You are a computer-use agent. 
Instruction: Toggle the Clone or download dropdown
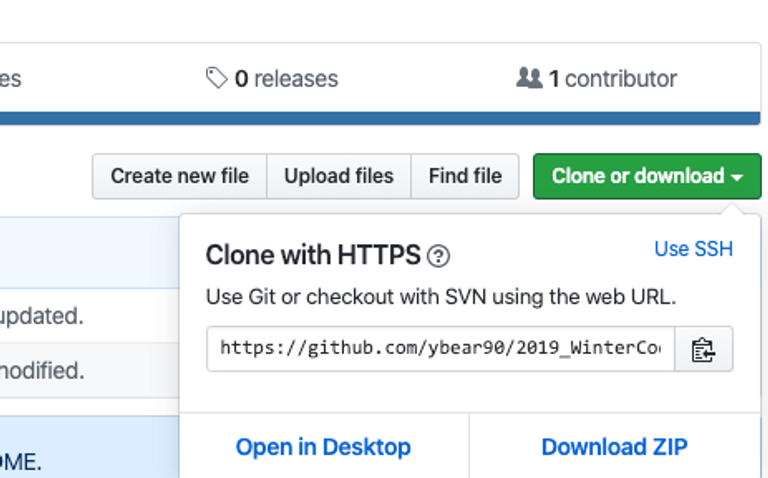tap(647, 176)
